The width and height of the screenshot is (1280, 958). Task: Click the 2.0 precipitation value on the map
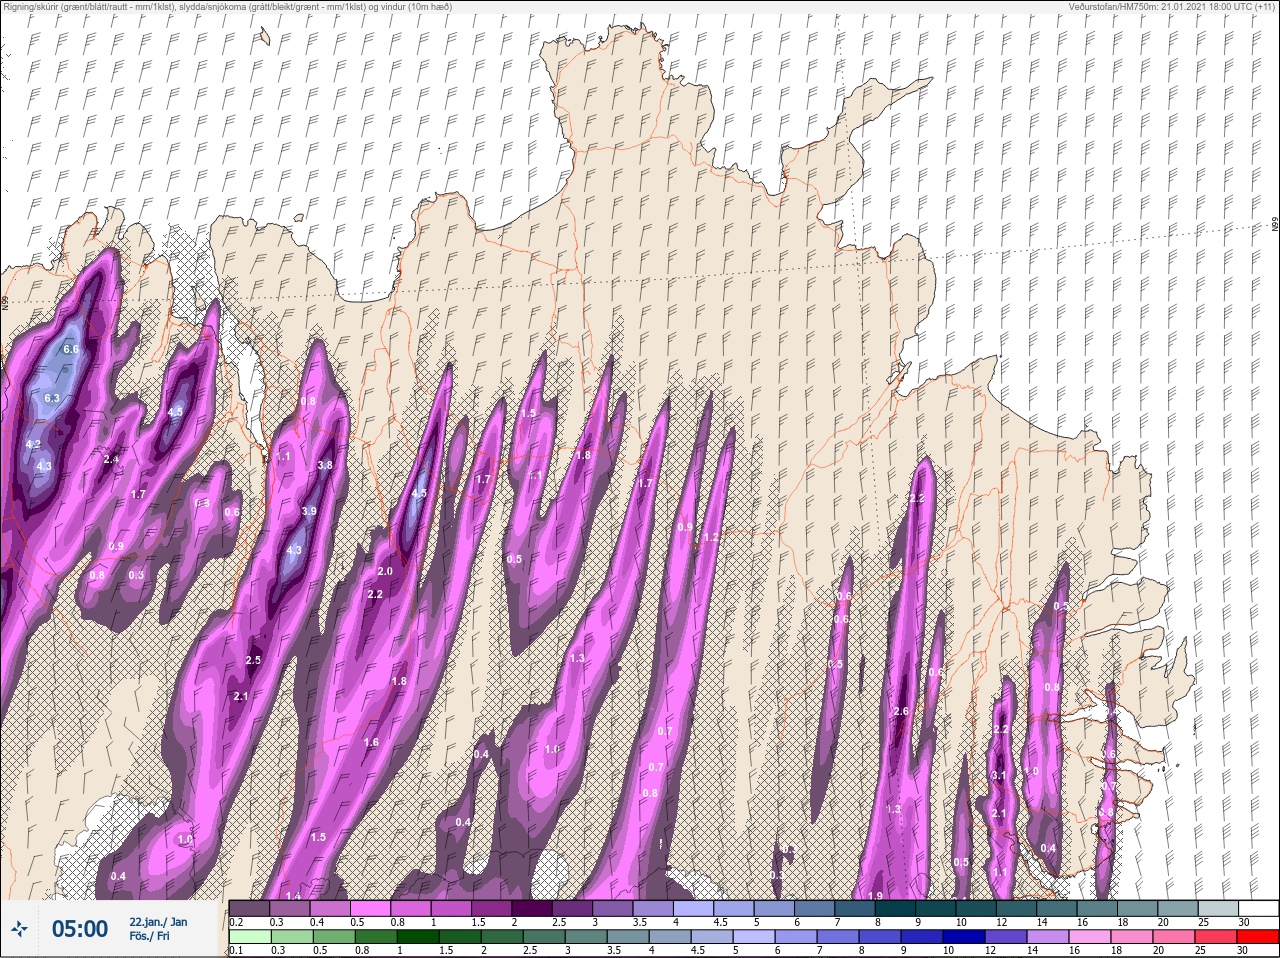pos(385,571)
